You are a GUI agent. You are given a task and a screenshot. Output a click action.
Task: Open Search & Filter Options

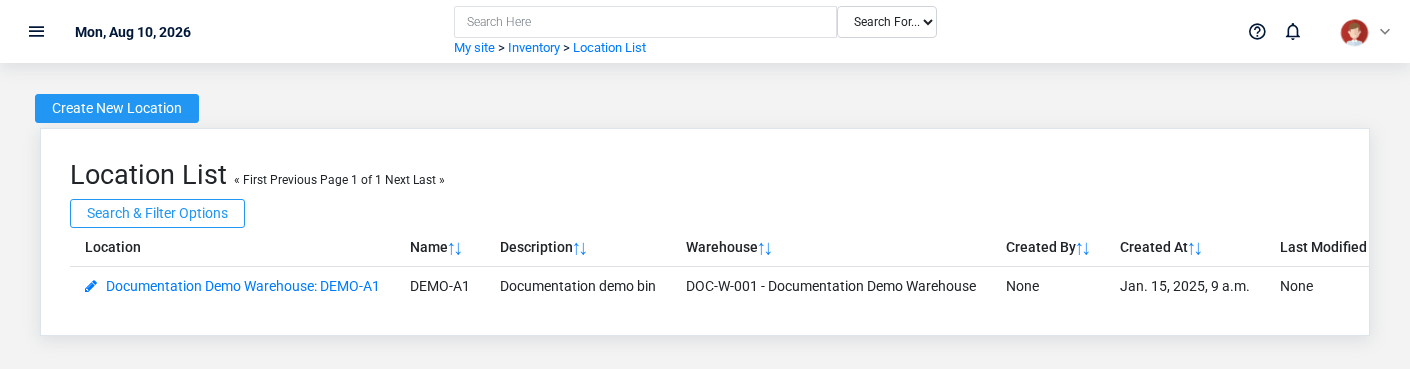(157, 213)
